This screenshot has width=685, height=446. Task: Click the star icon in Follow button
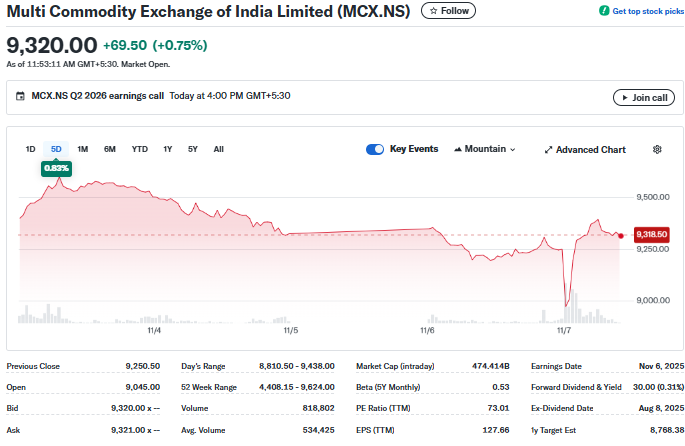click(433, 11)
